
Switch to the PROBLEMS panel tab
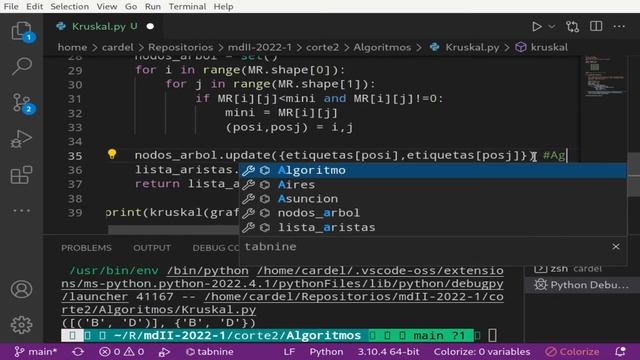tap(86, 248)
